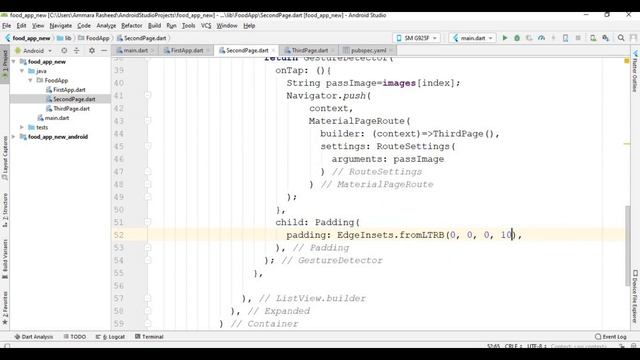Screen dimensions: 640x360
Task: Click the grayed attach icon after profiler
Action: [x=553, y=38]
